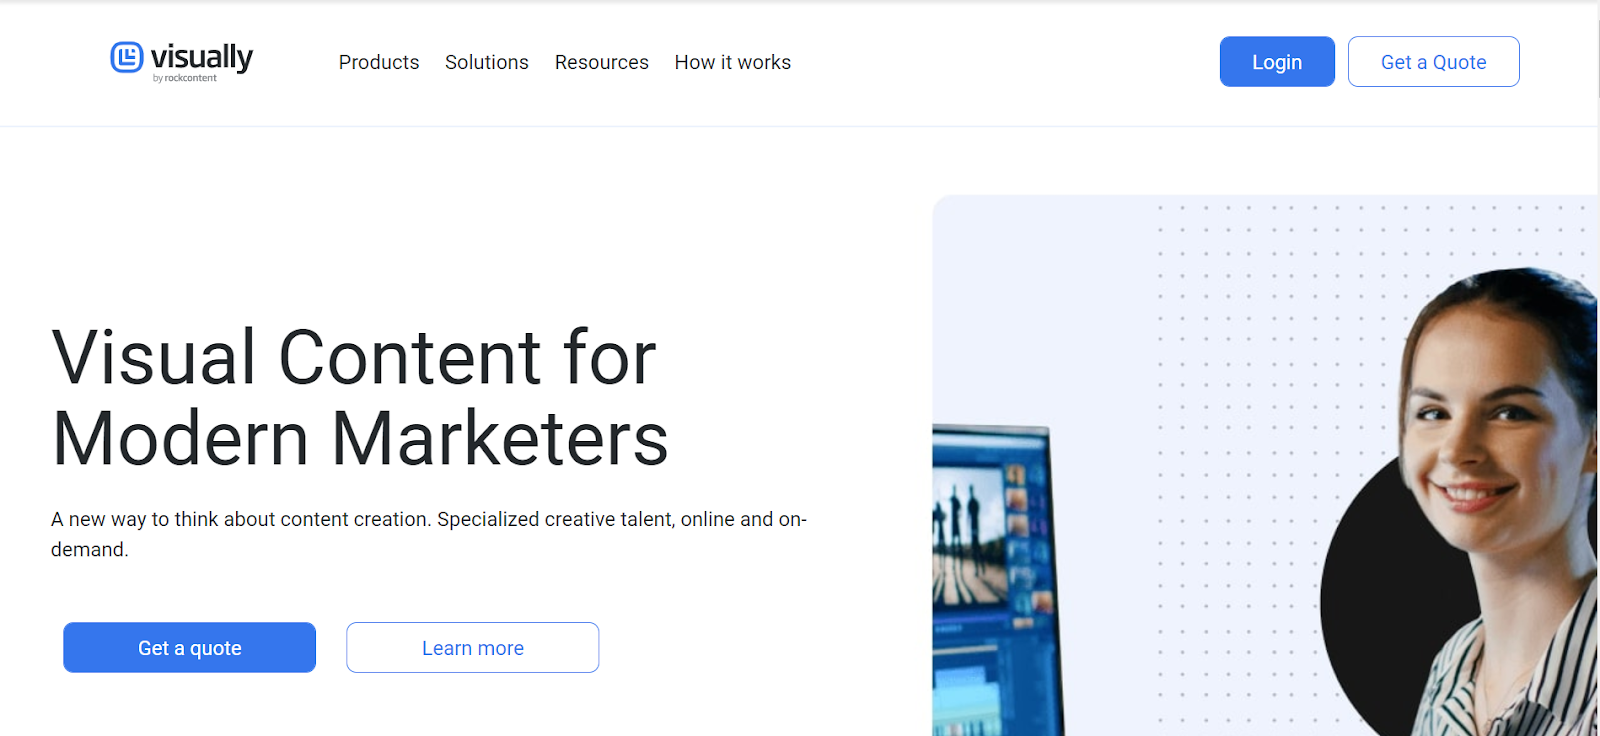Click the Visually logo icon

127,57
